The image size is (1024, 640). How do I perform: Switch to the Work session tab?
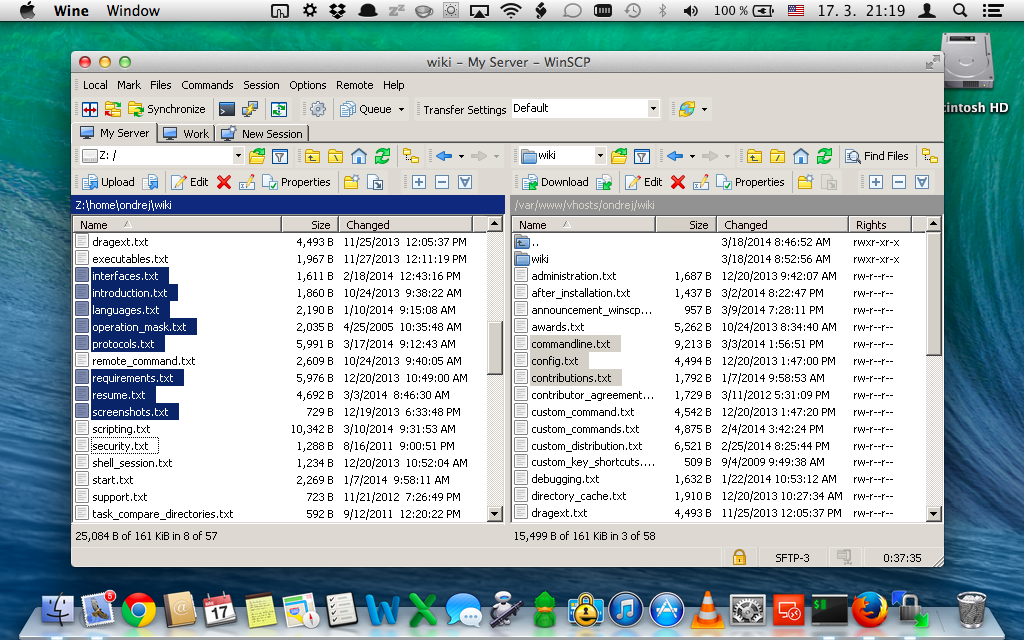point(186,133)
